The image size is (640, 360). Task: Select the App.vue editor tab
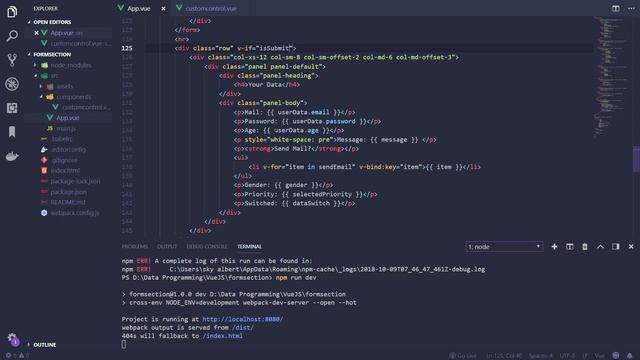pos(139,8)
